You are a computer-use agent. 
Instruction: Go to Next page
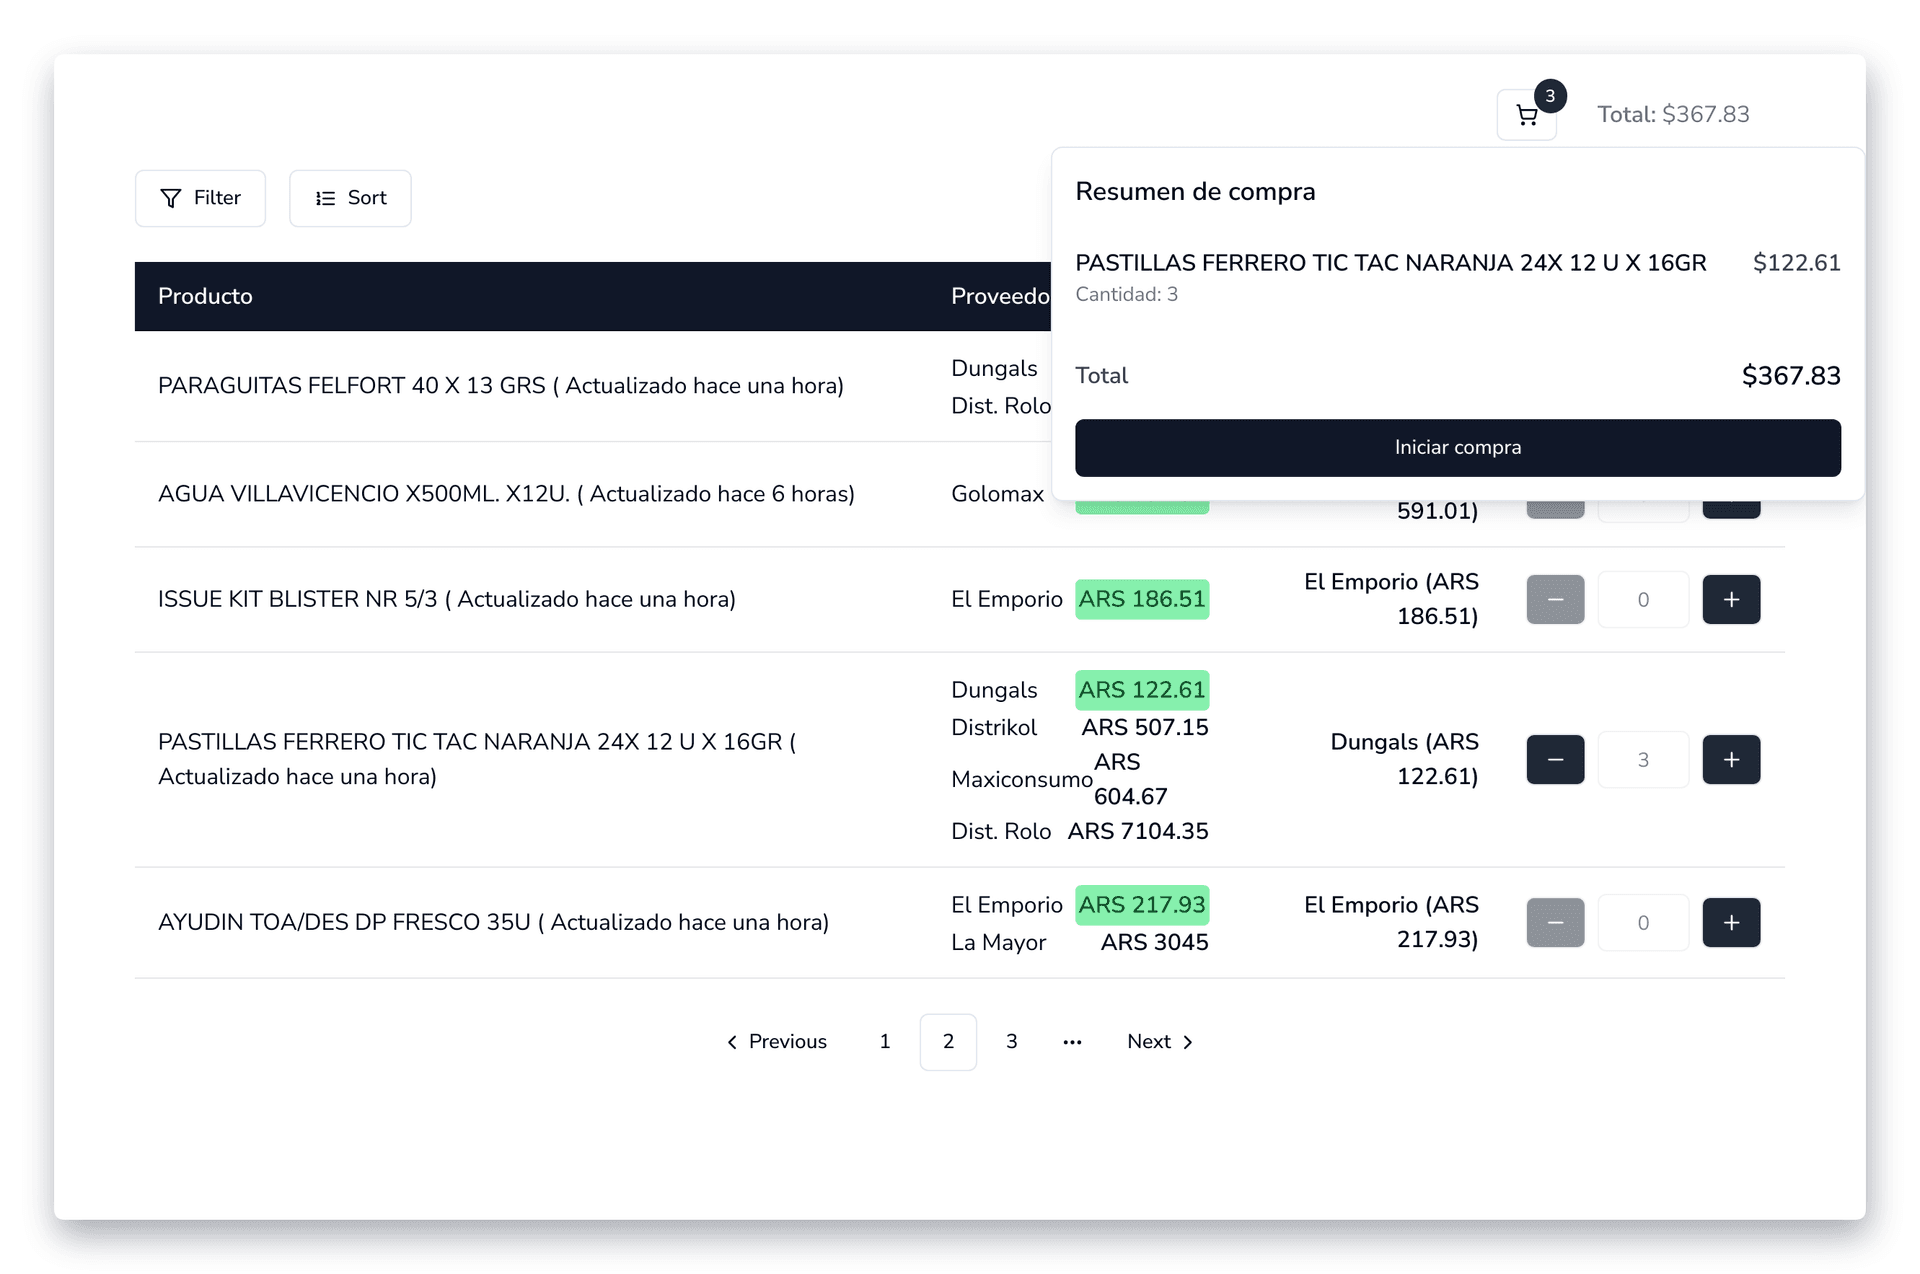click(1160, 1042)
